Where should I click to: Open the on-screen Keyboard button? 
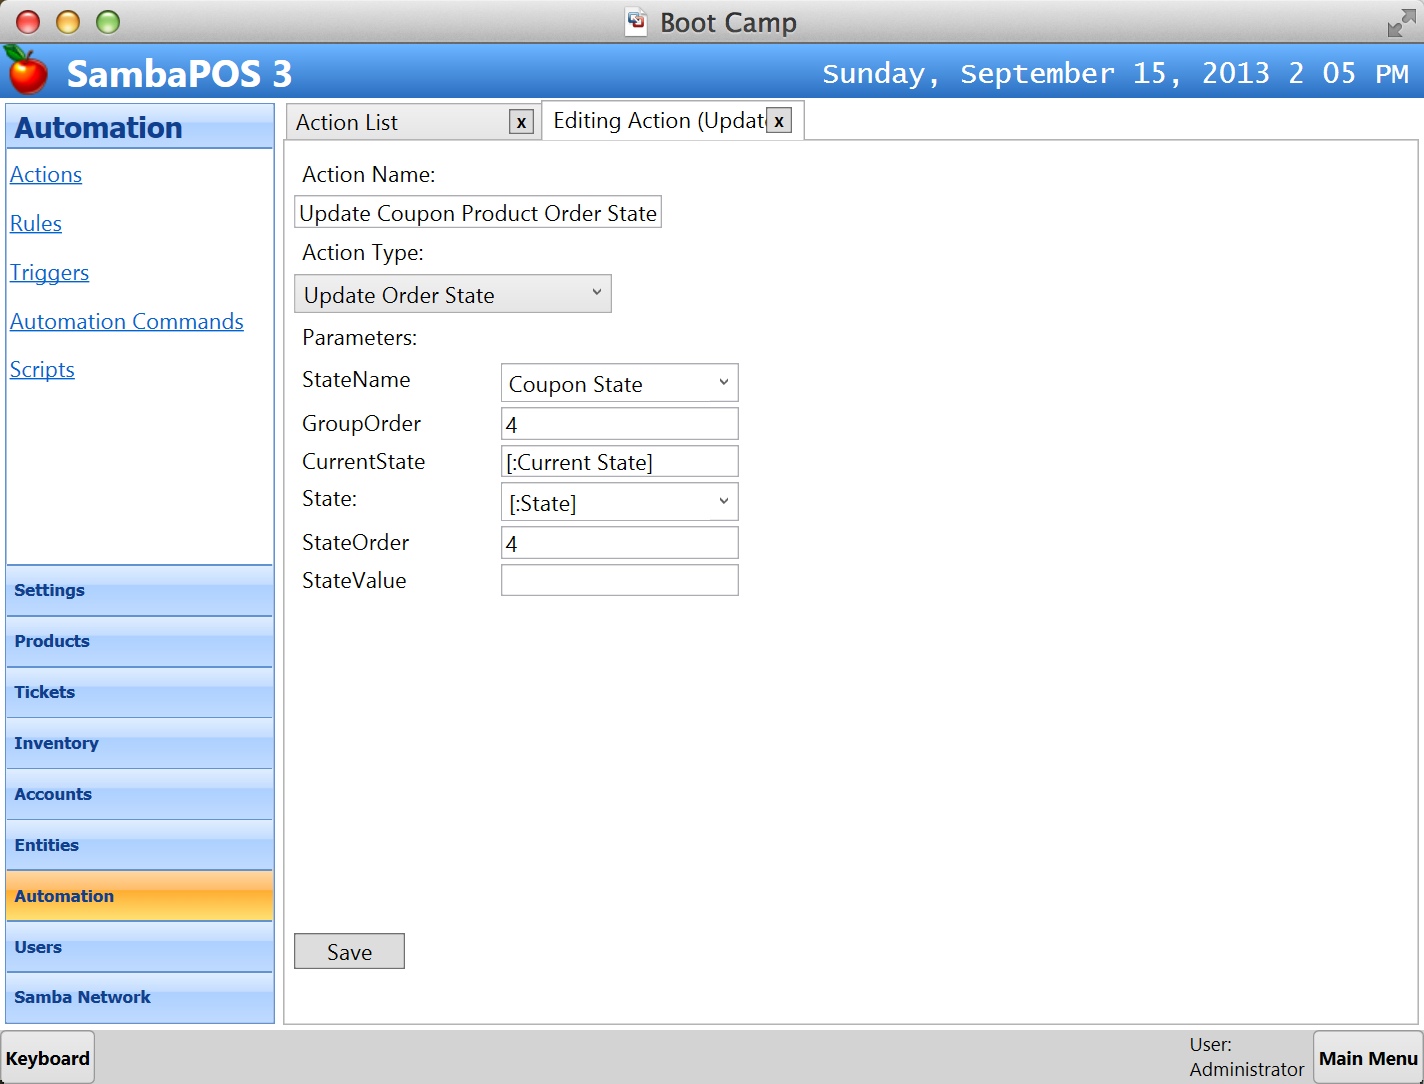point(48,1058)
